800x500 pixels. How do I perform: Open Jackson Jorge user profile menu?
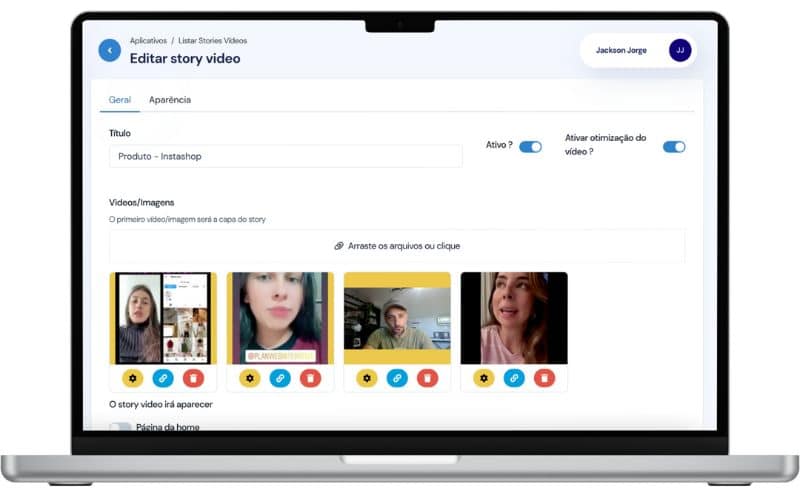(x=638, y=50)
